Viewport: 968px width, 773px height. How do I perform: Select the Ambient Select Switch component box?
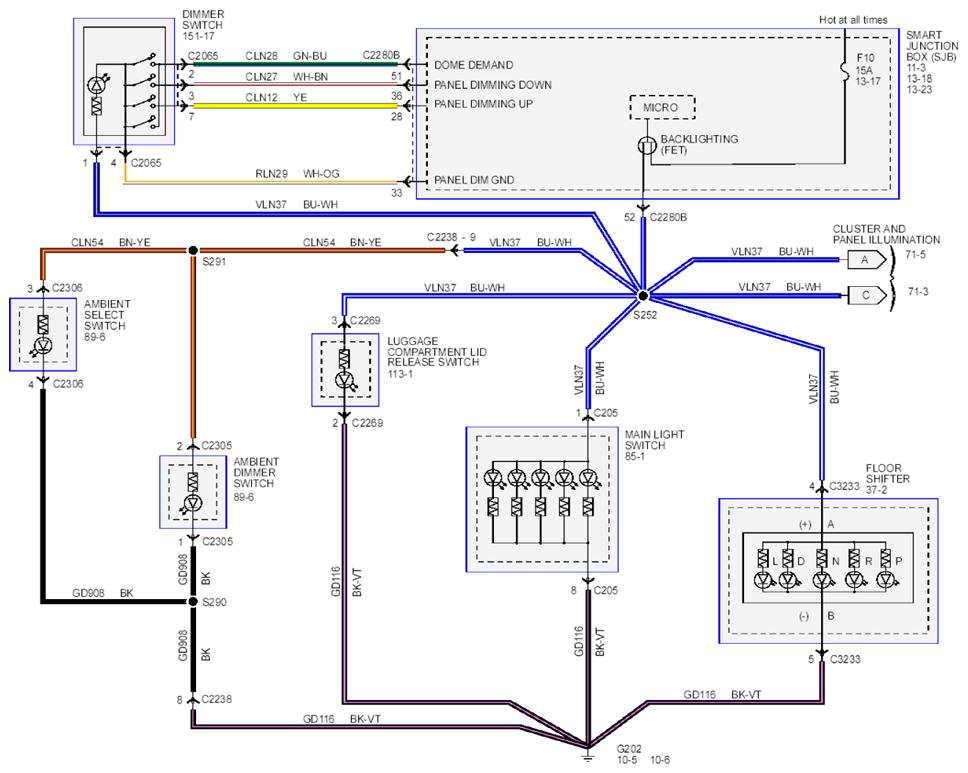(x=43, y=334)
